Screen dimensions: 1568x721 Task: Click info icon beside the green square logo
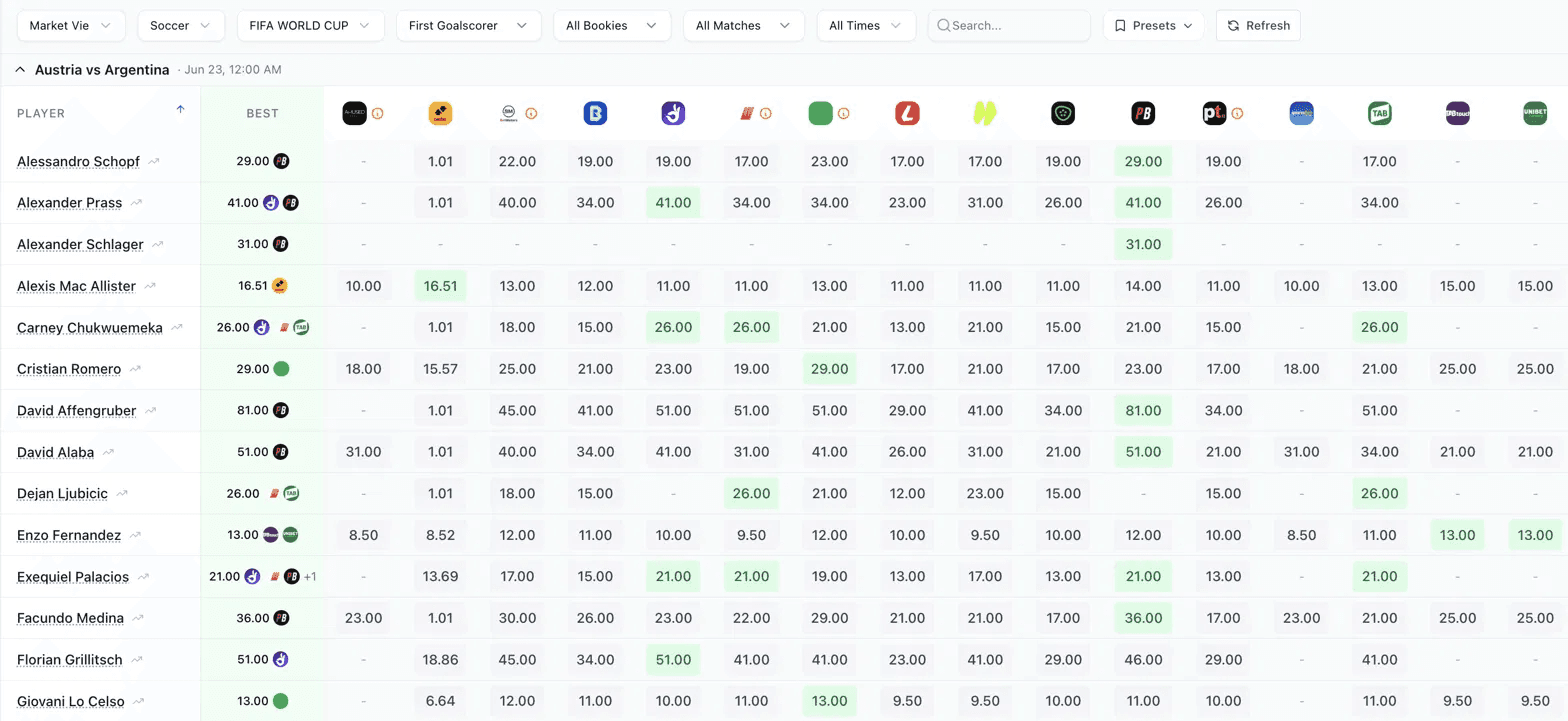[844, 114]
